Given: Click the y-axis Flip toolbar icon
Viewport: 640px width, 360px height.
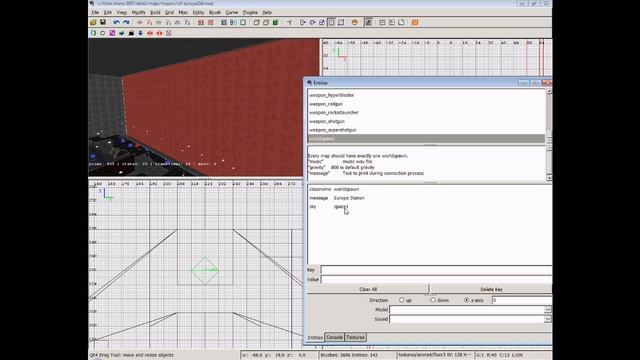Looking at the screenshot, I should (158, 22).
